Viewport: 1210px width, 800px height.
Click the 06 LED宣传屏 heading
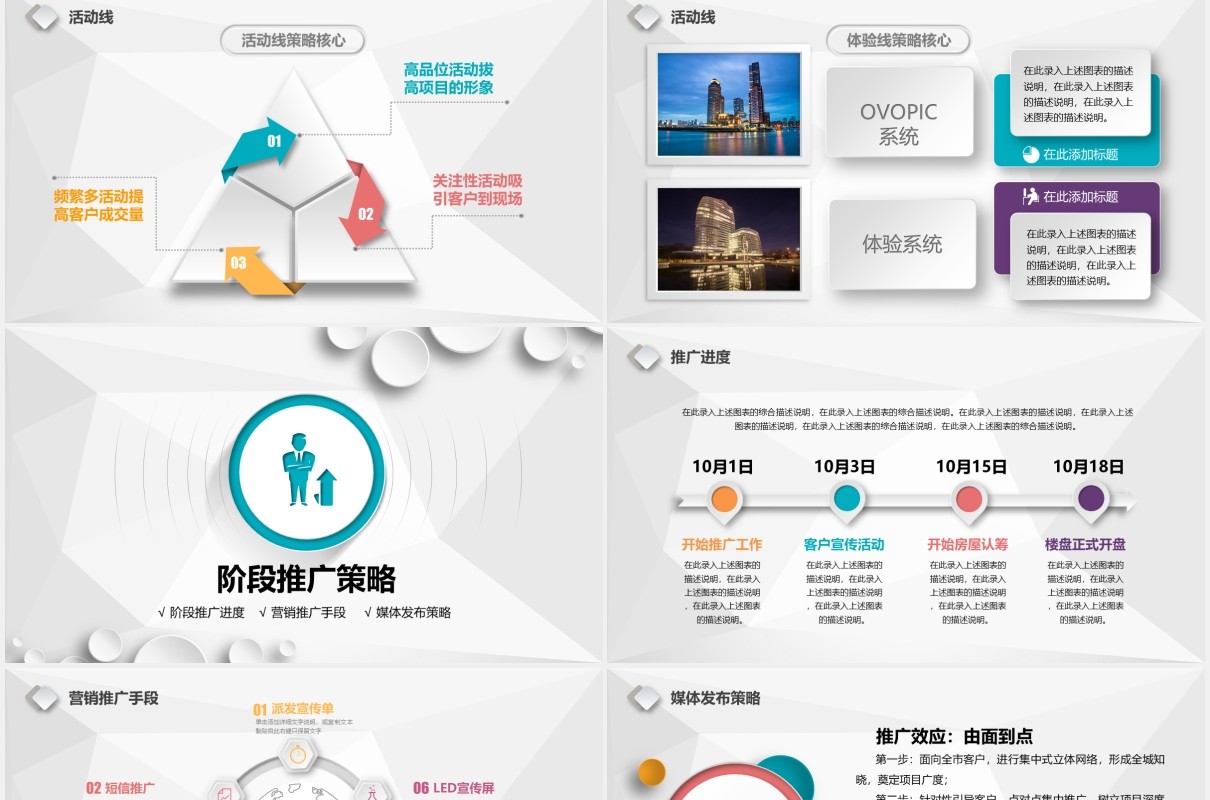[x=453, y=788]
